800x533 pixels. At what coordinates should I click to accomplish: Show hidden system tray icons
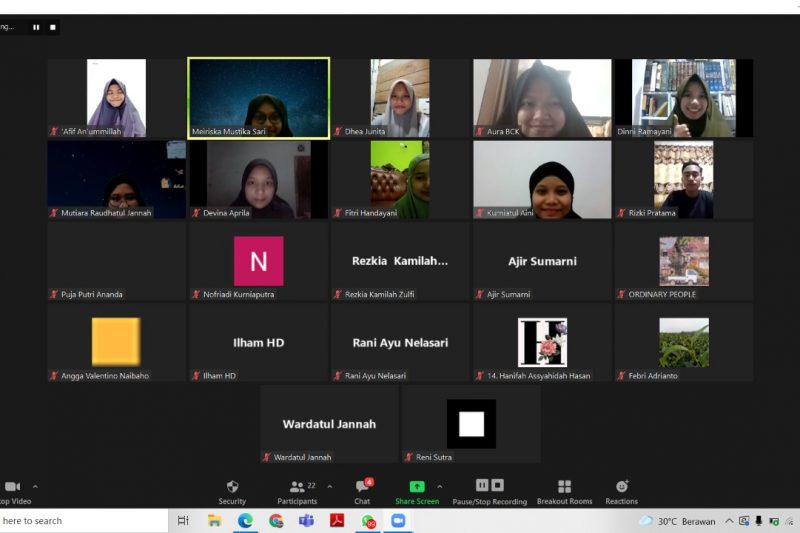[x=729, y=521]
